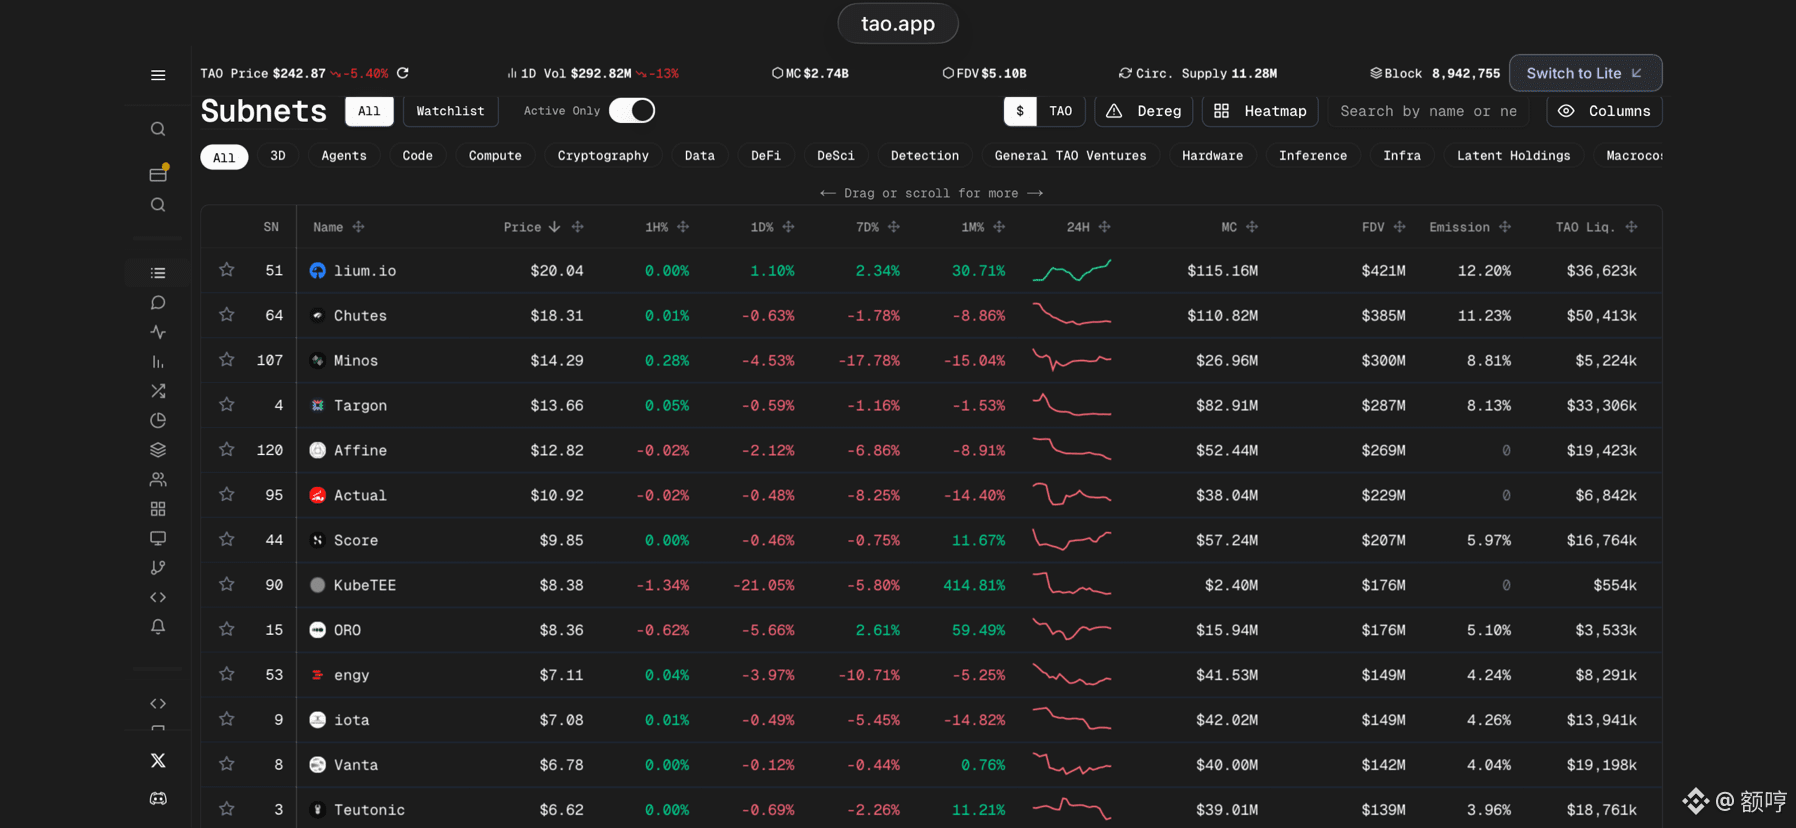Switch to the Watchlist tab
The height and width of the screenshot is (828, 1796).
pos(450,111)
